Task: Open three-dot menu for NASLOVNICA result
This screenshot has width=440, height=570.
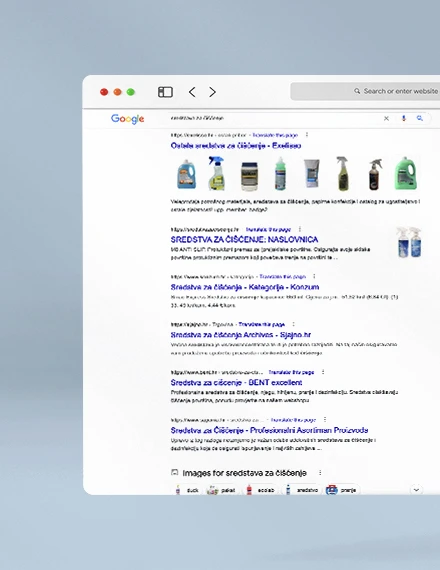Action: (x=300, y=229)
